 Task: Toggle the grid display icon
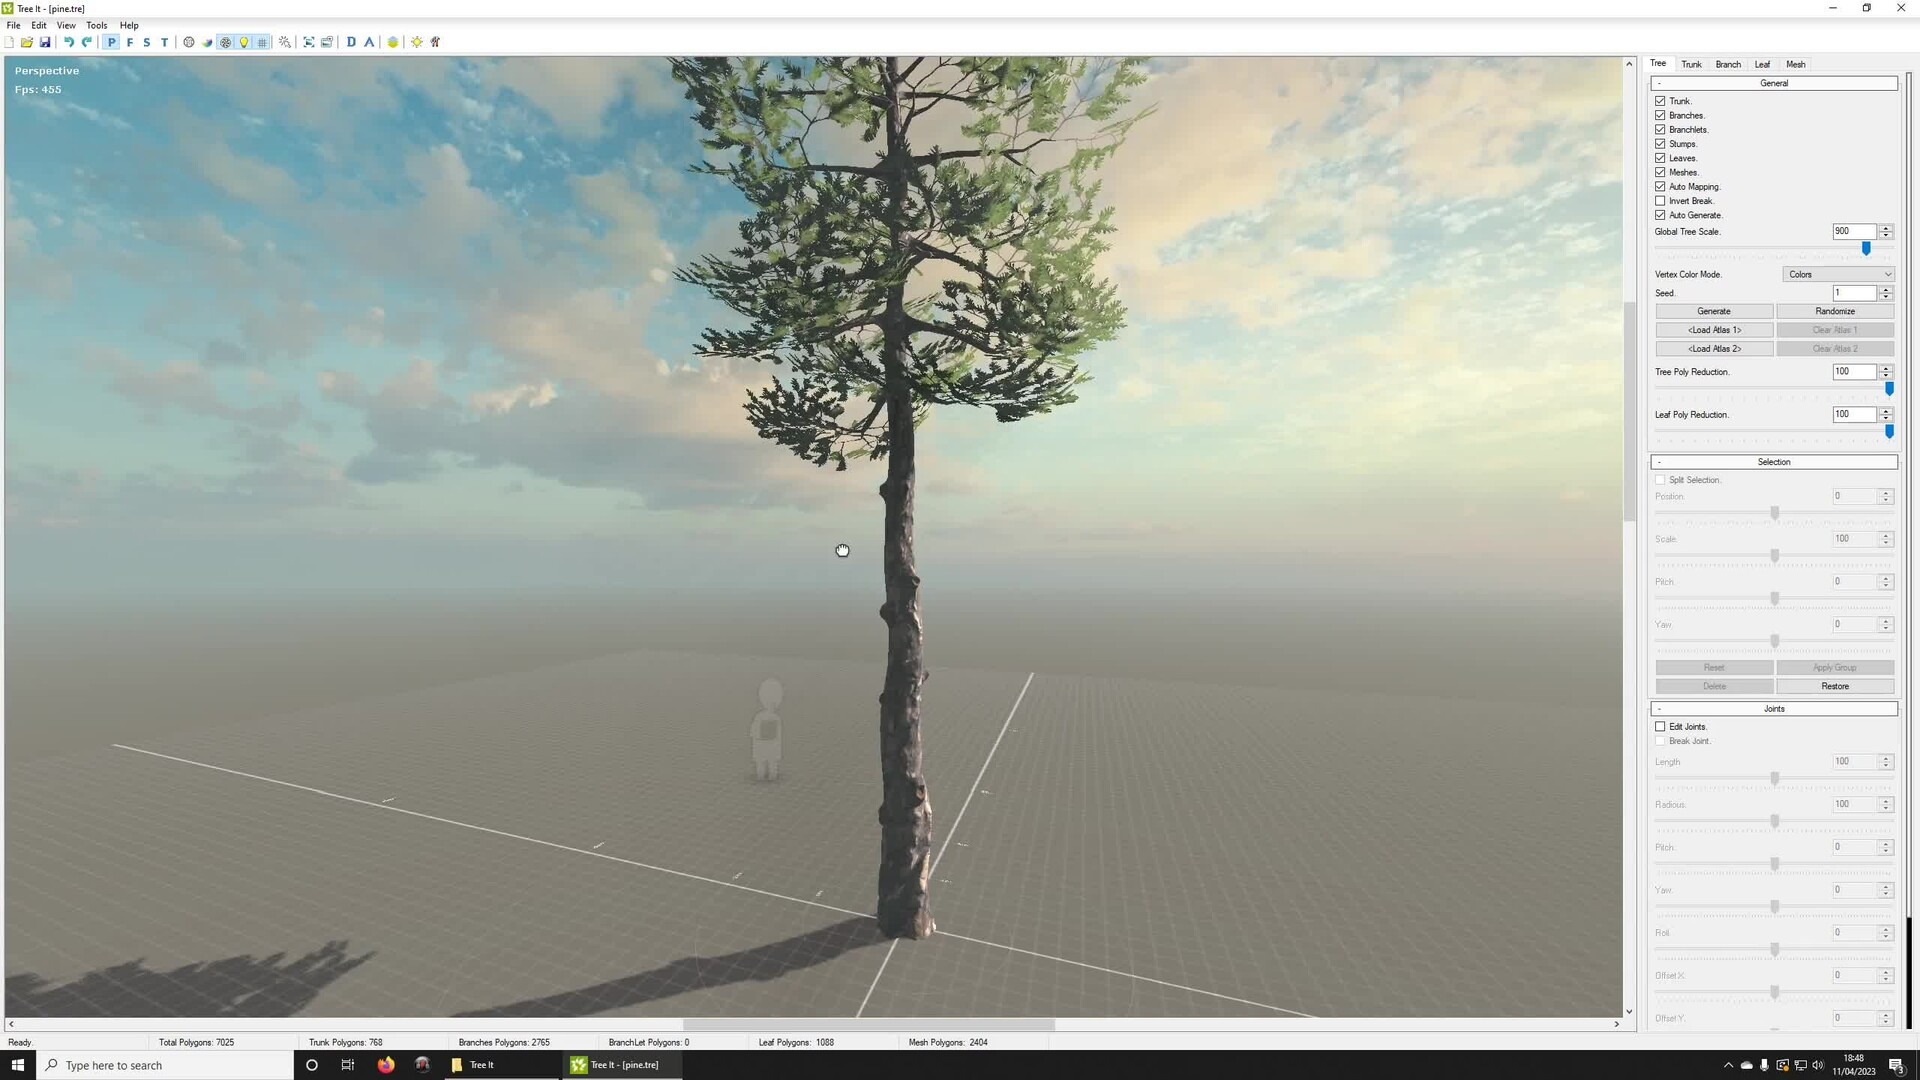point(263,42)
